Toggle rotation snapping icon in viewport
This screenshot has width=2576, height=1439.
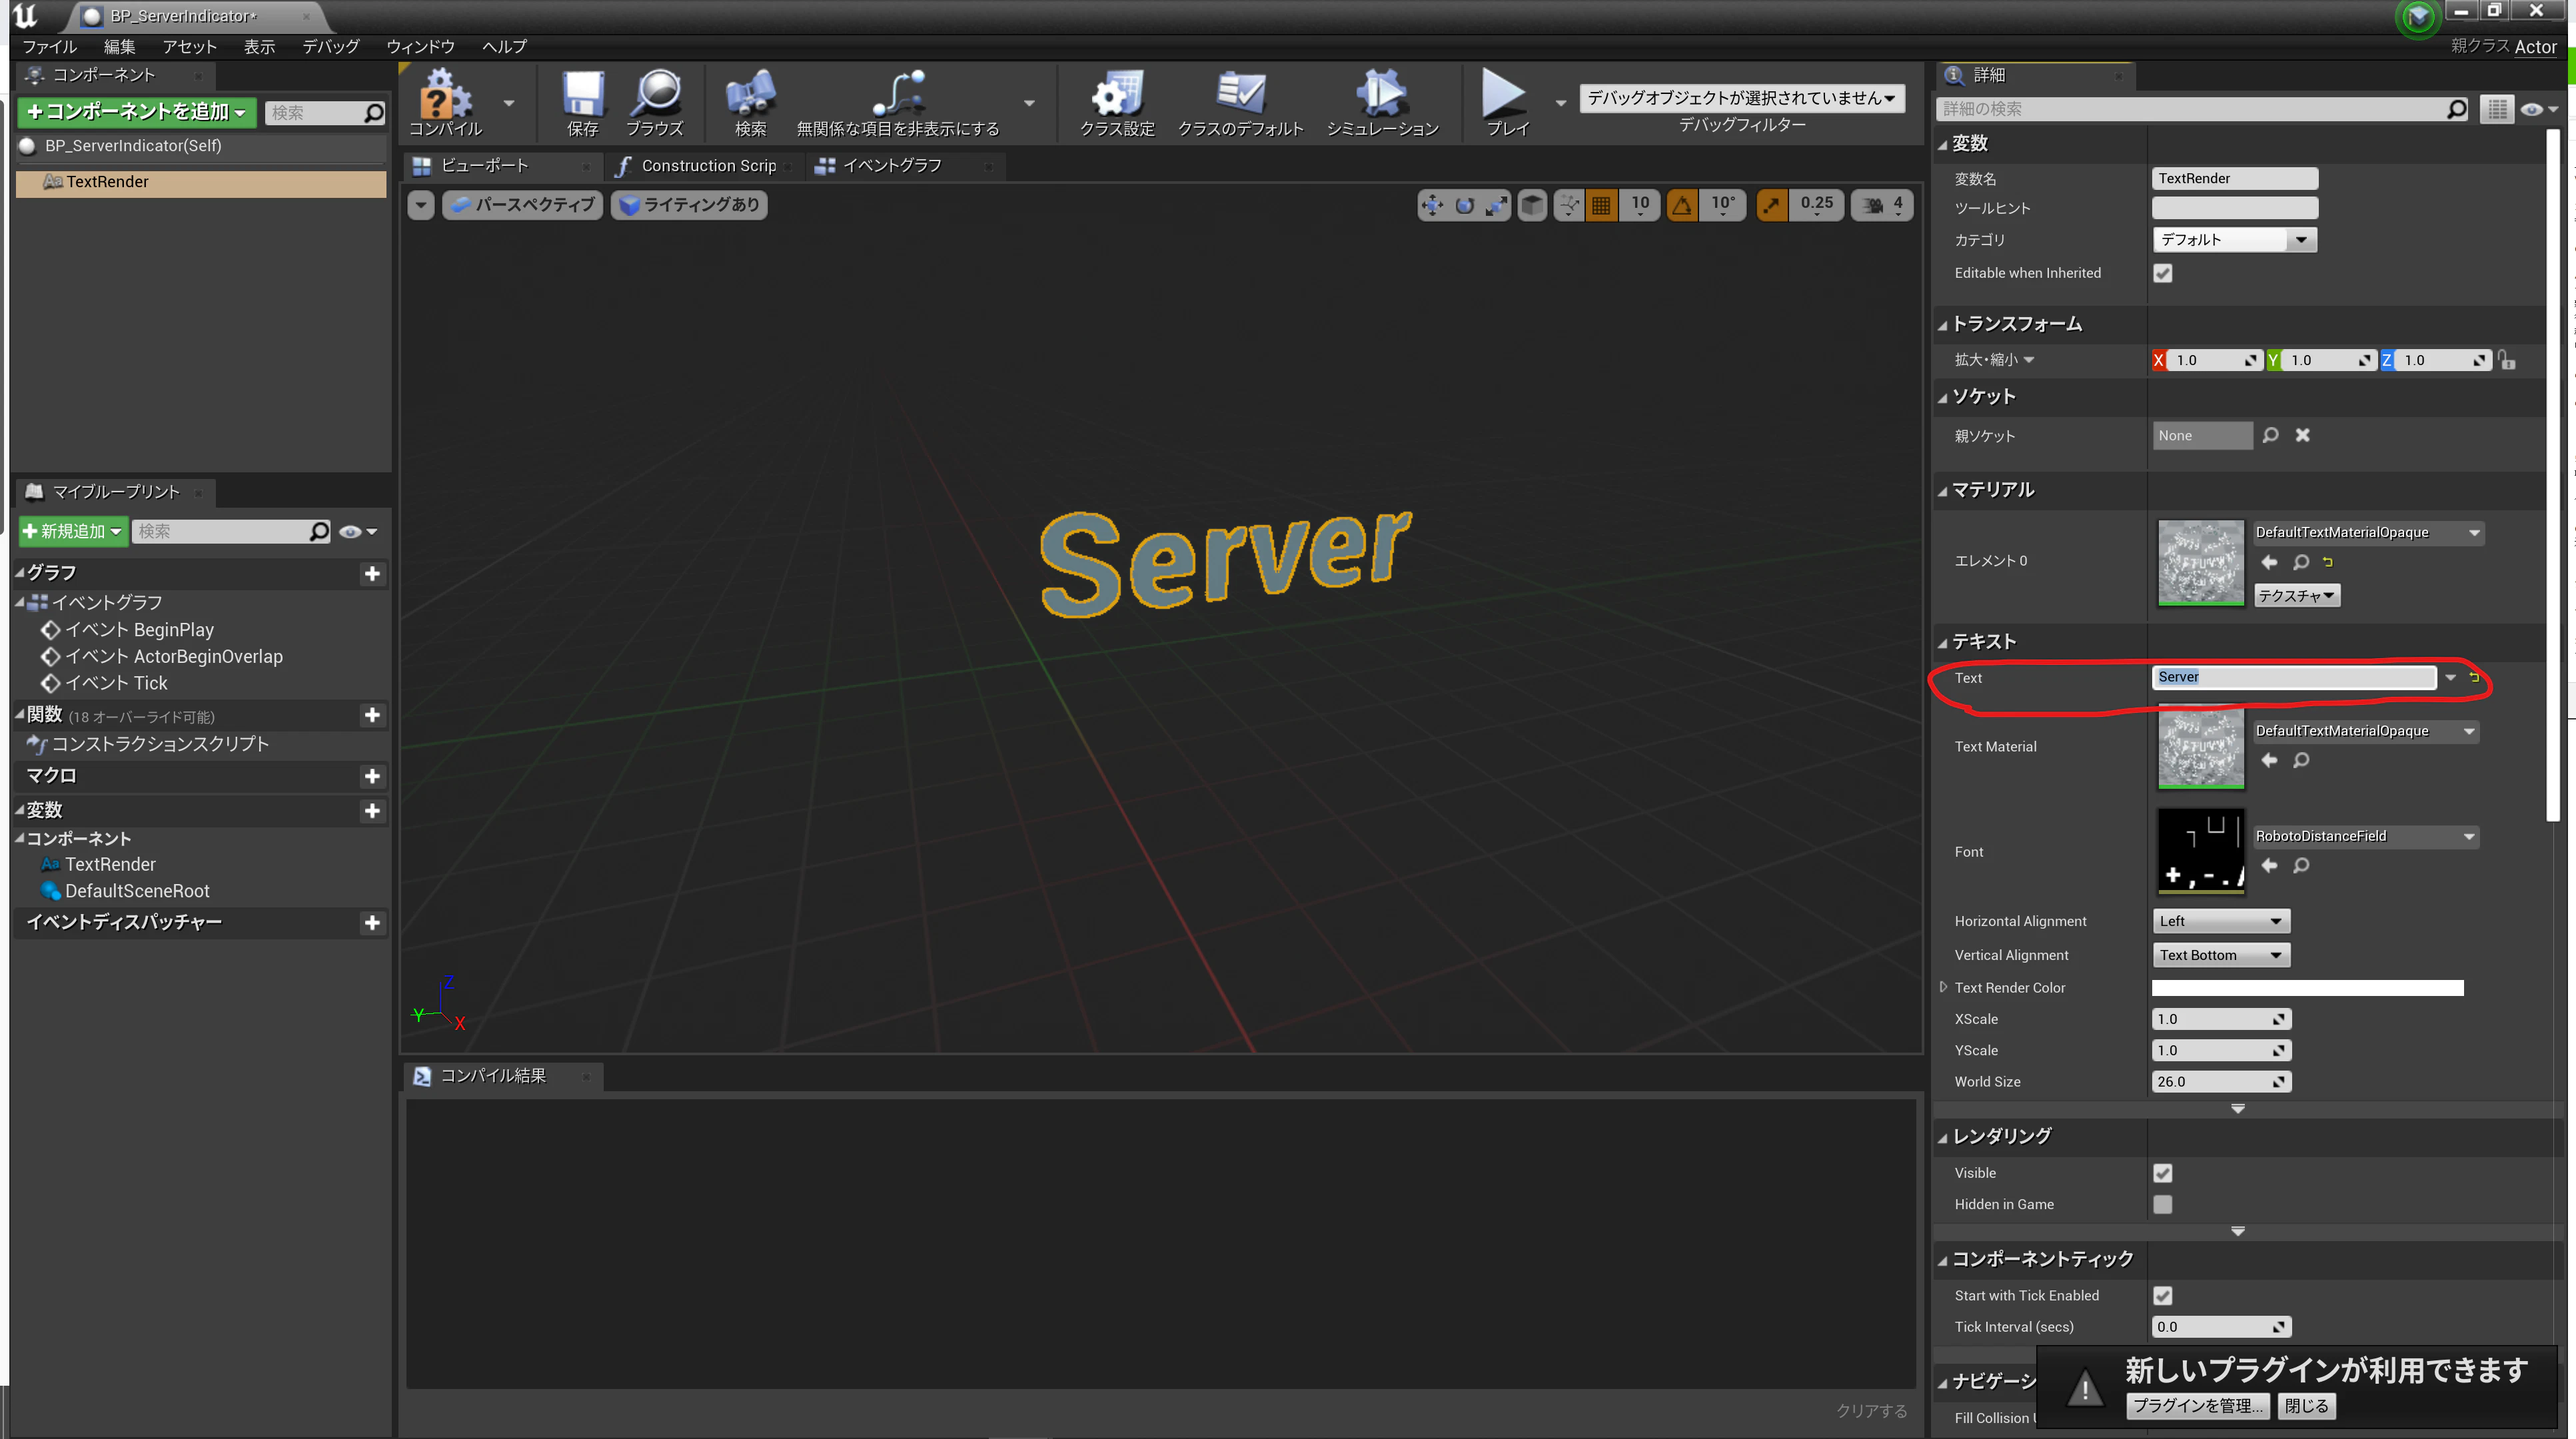1682,205
